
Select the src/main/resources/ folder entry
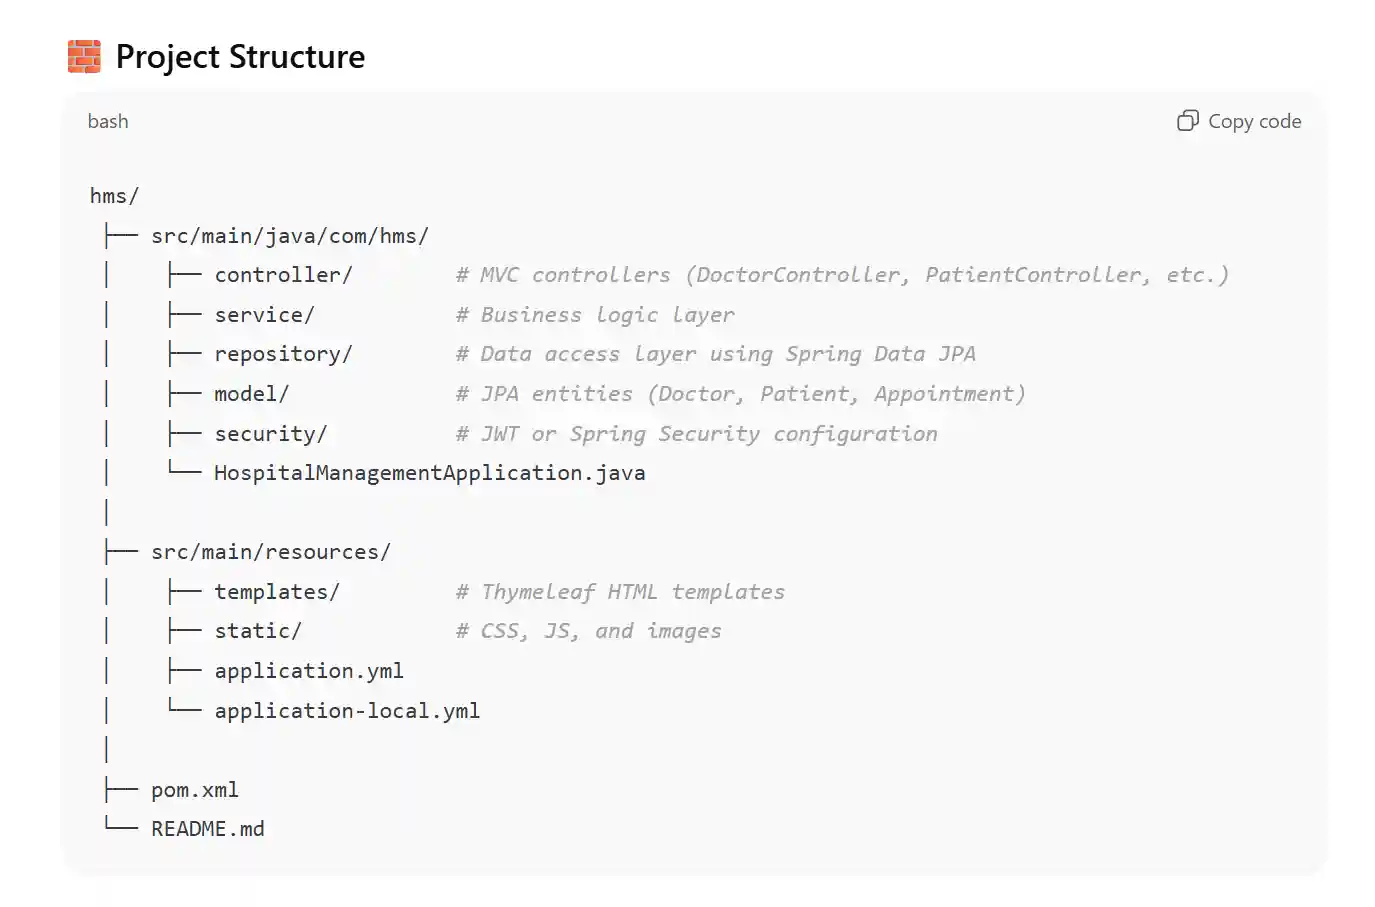pos(270,552)
